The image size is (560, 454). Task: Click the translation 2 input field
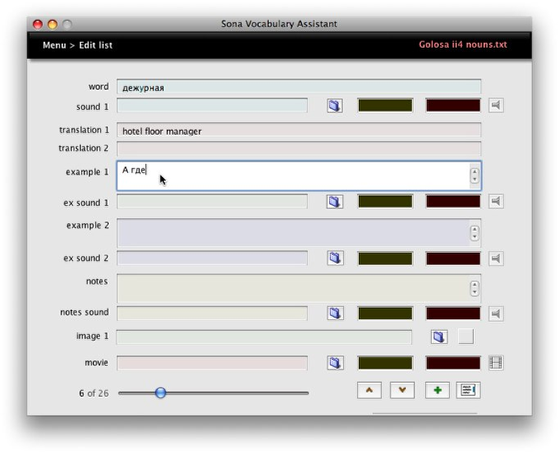coord(299,148)
